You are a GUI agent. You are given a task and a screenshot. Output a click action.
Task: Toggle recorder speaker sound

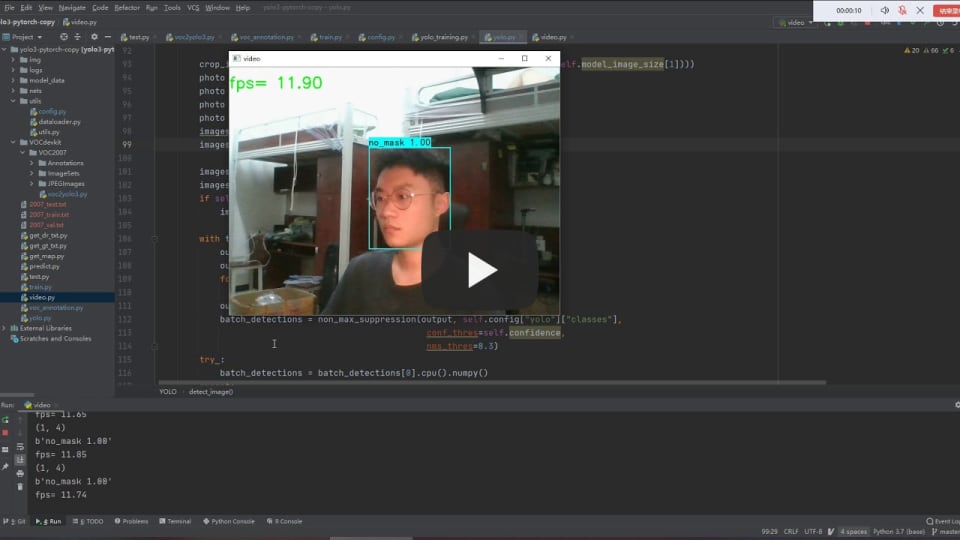tap(885, 10)
